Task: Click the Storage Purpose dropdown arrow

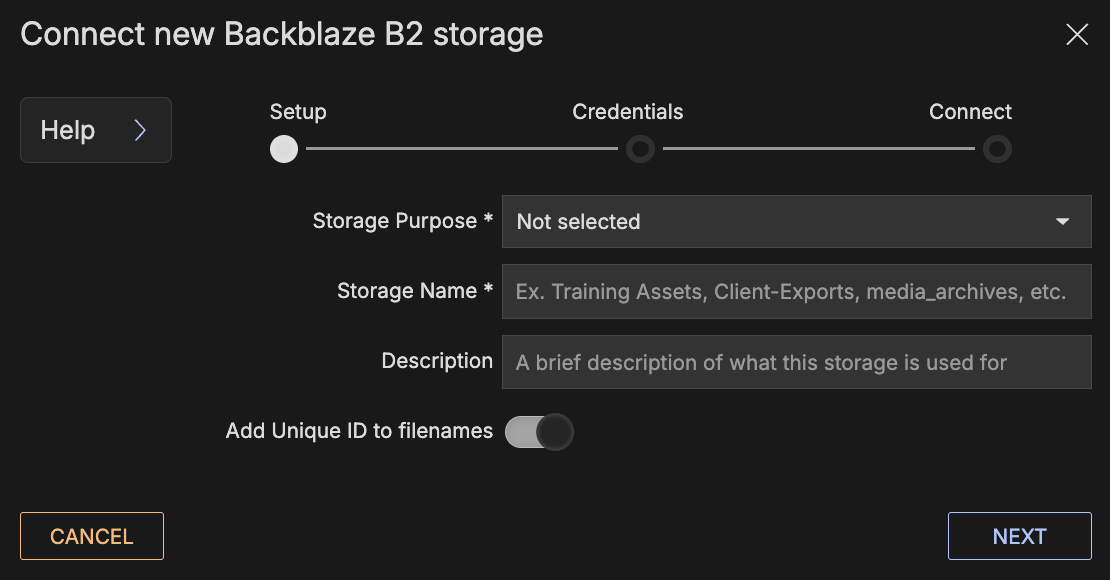Action: click(x=1062, y=222)
